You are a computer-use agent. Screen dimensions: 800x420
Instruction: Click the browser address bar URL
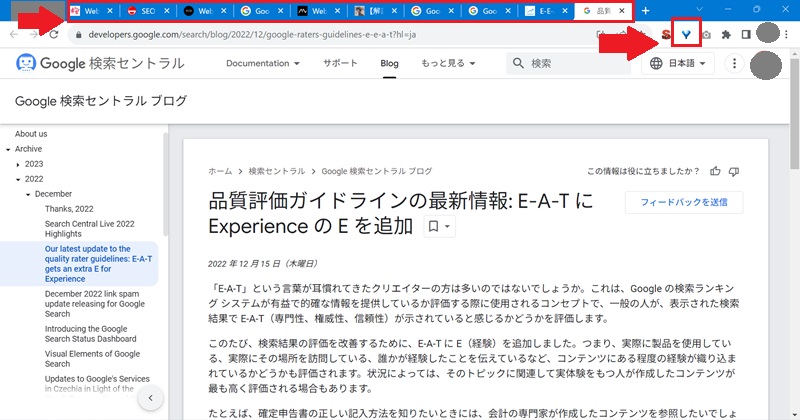tap(252, 35)
